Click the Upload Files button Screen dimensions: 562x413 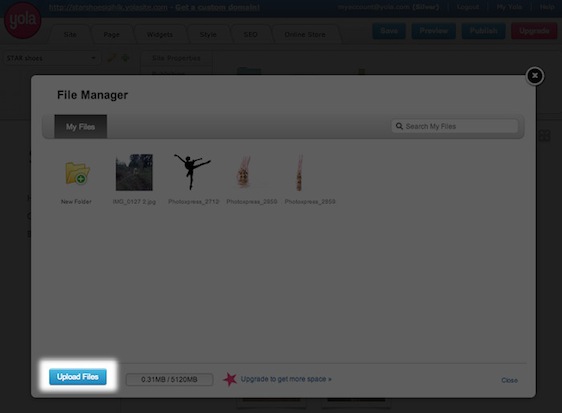pyautogui.click(x=77, y=377)
